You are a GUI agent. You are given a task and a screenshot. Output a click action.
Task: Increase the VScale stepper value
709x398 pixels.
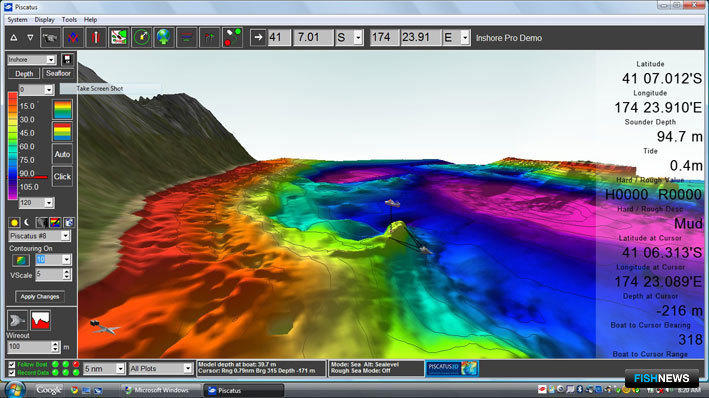tap(67, 272)
